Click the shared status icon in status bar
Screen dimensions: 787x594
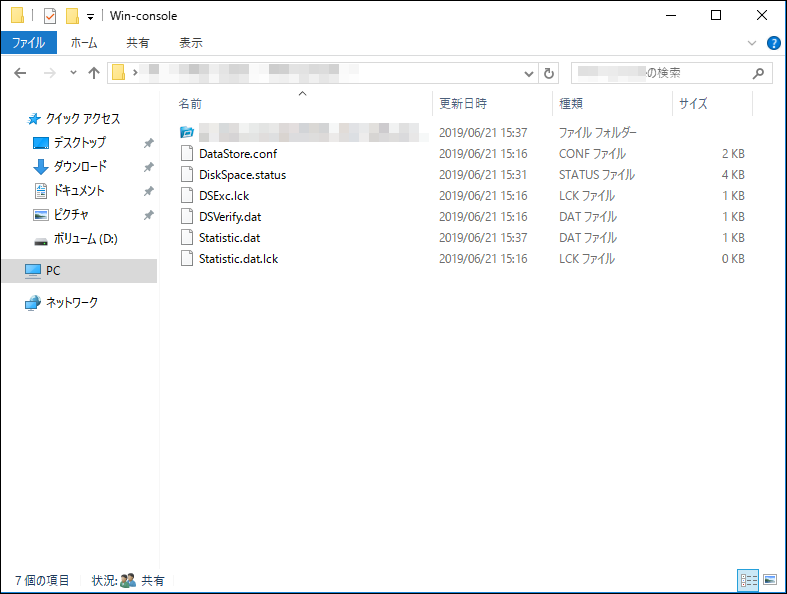(128, 580)
